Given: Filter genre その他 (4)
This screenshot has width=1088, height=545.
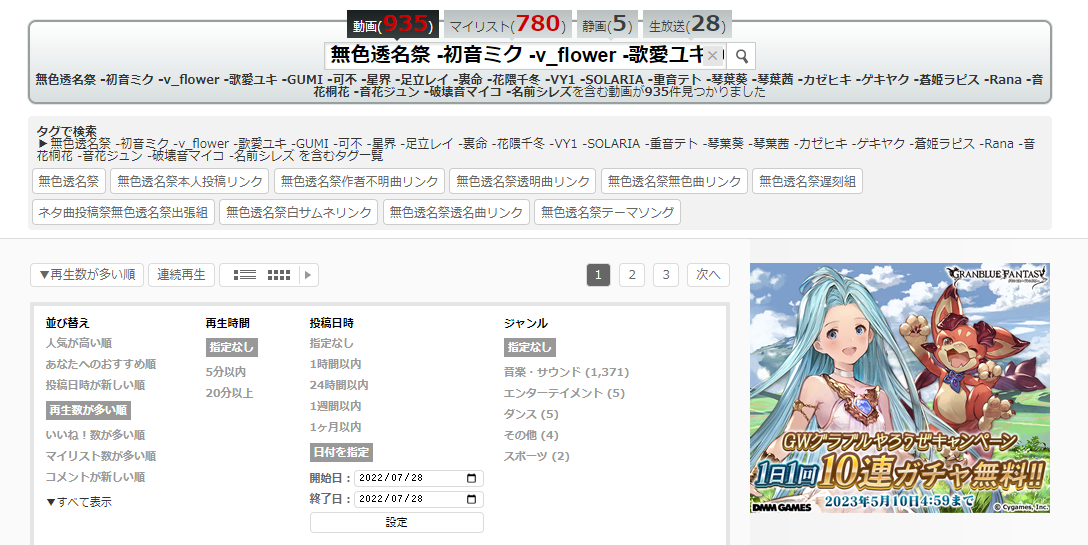Looking at the screenshot, I should click(531, 435).
